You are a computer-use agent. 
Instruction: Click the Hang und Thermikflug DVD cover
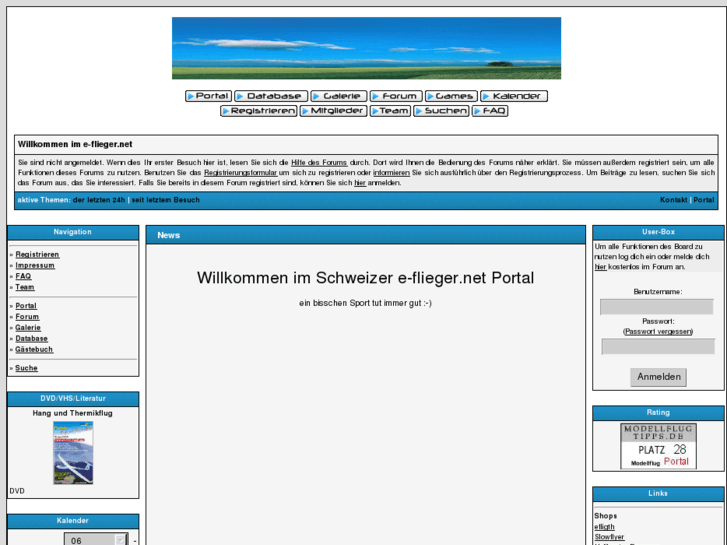[73, 453]
